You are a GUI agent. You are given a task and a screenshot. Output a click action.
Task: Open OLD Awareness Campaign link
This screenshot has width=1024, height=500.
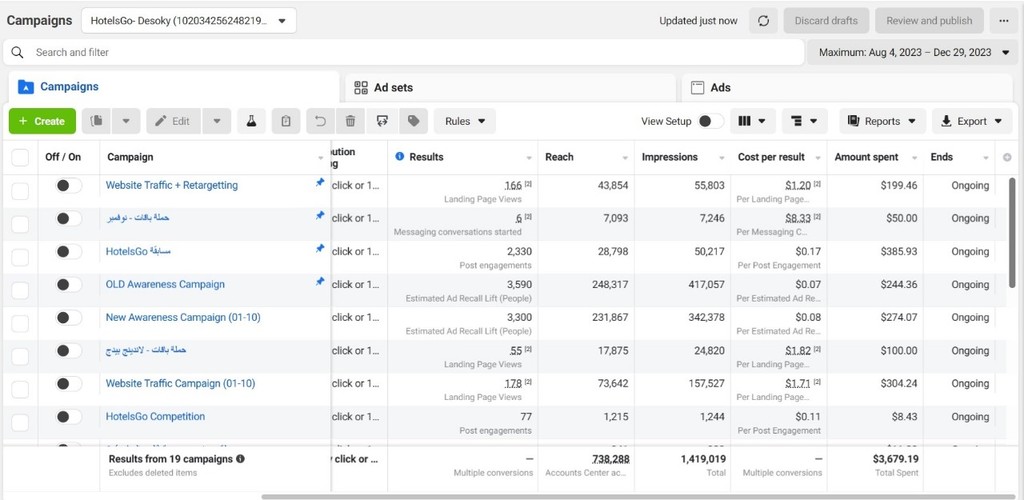click(165, 285)
